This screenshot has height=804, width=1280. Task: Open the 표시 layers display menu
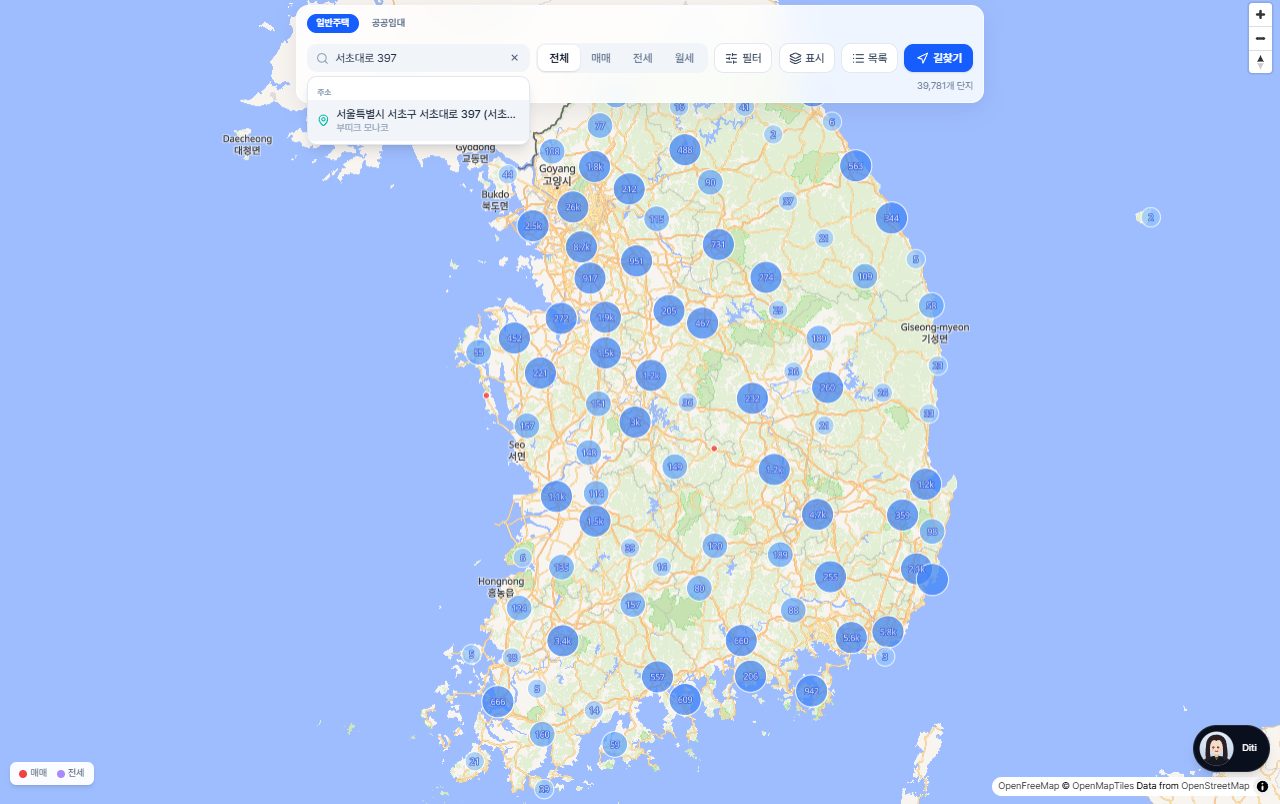coord(807,58)
